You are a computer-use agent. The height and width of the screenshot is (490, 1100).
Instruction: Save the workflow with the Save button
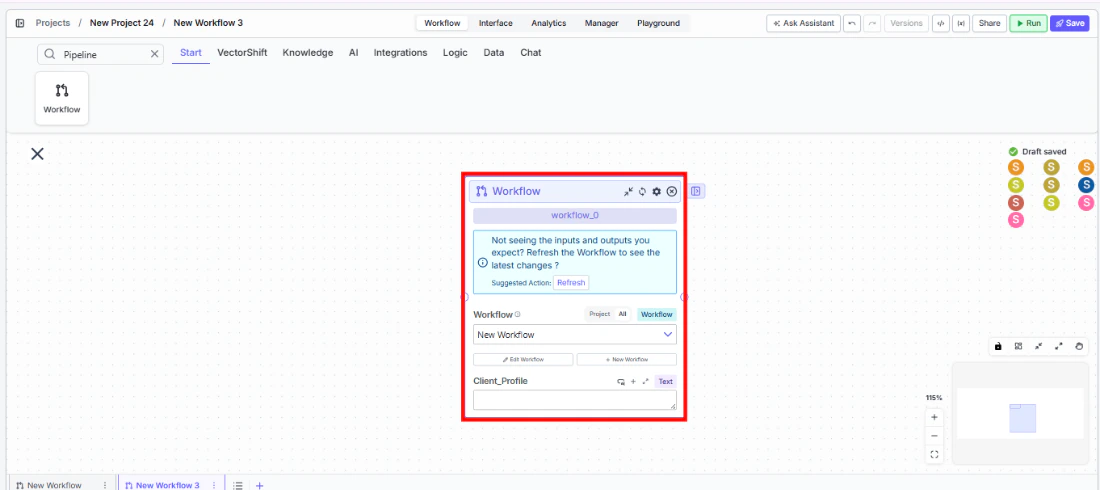click(x=1070, y=23)
